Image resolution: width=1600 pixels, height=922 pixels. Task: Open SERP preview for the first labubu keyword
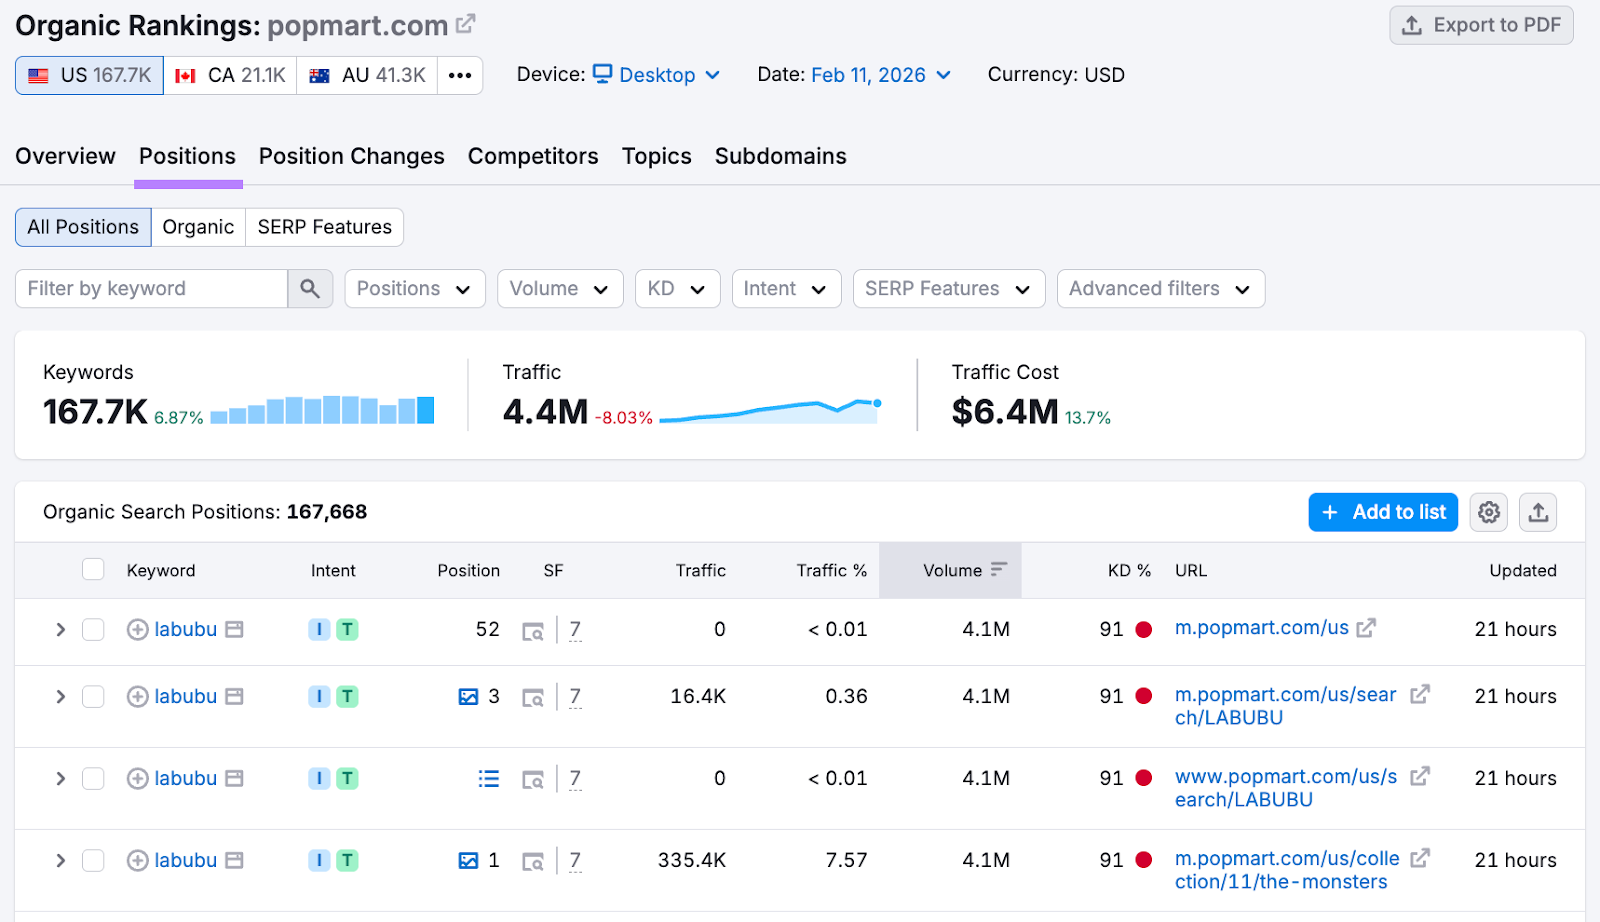[536, 631]
